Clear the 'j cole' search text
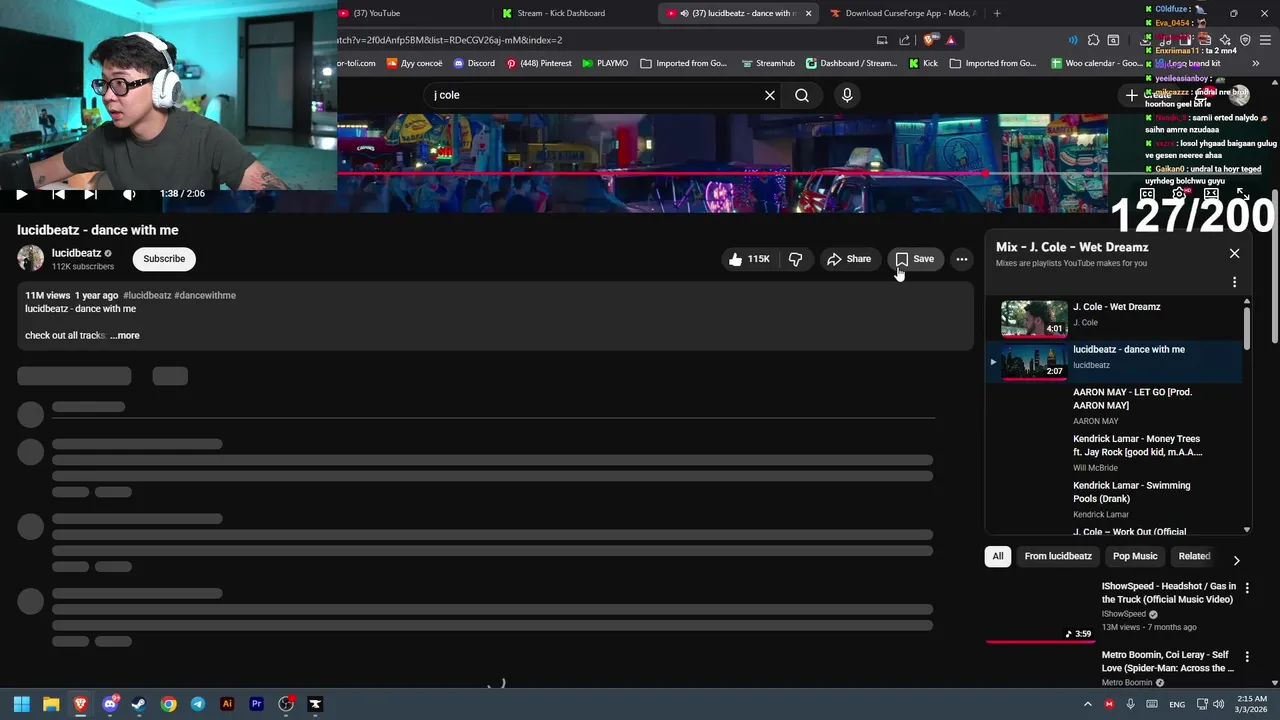 click(770, 95)
